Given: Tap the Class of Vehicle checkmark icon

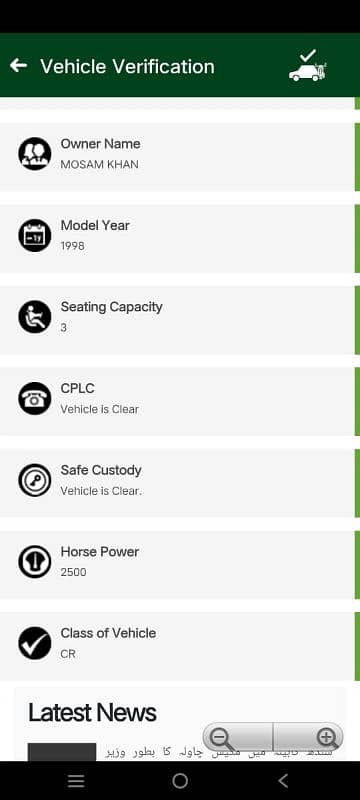Looking at the screenshot, I should tap(35, 643).
